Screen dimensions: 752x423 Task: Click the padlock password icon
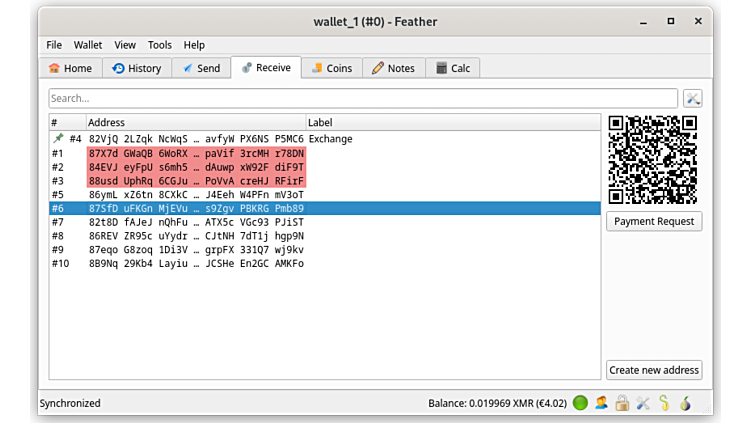pyautogui.click(x=622, y=403)
